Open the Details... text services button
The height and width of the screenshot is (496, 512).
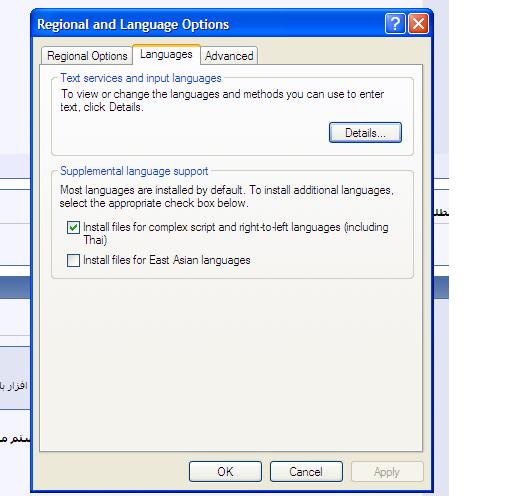pyautogui.click(x=365, y=133)
